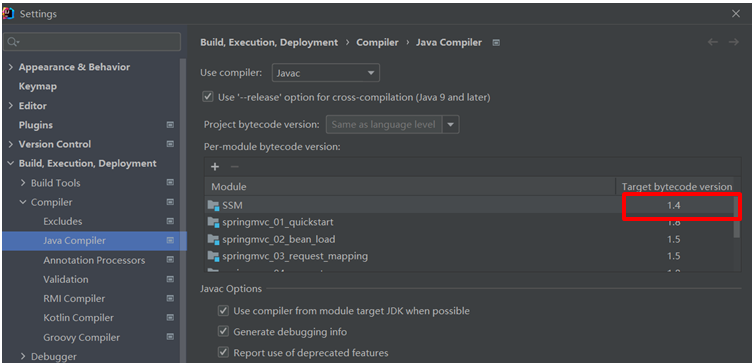Toggle the '--release' cross-compilation checkbox

click(208, 97)
